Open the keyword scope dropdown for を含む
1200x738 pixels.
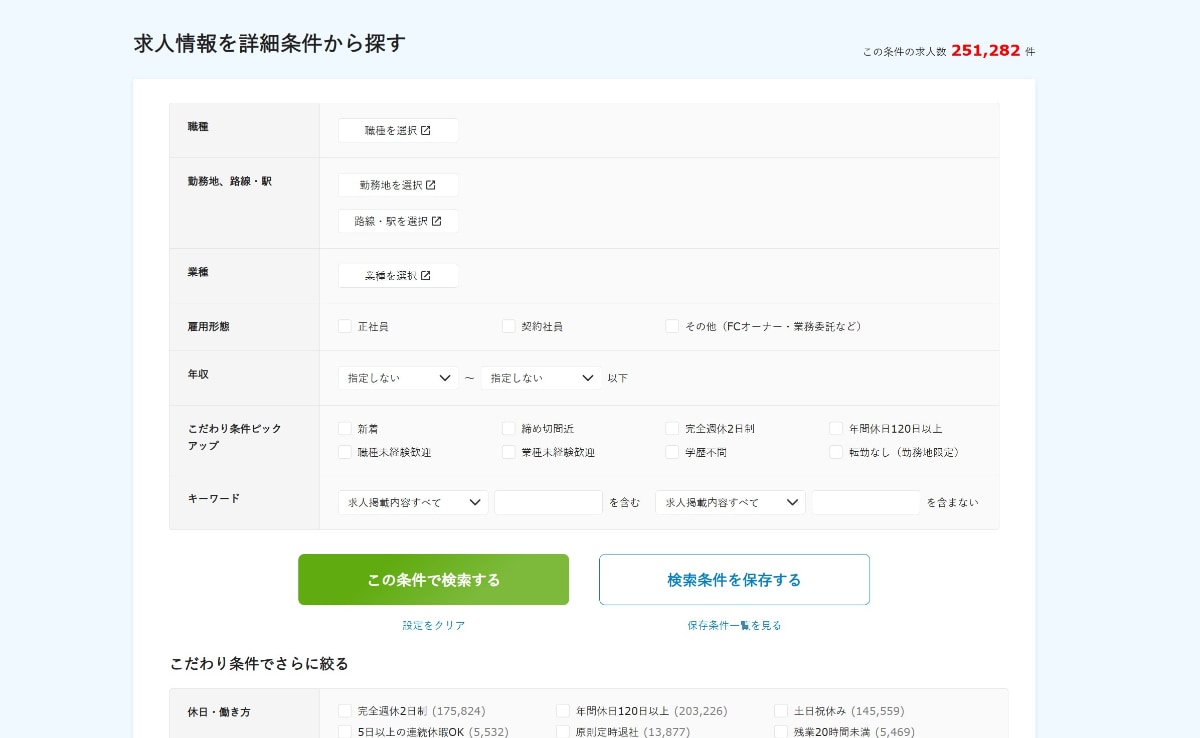(x=413, y=502)
